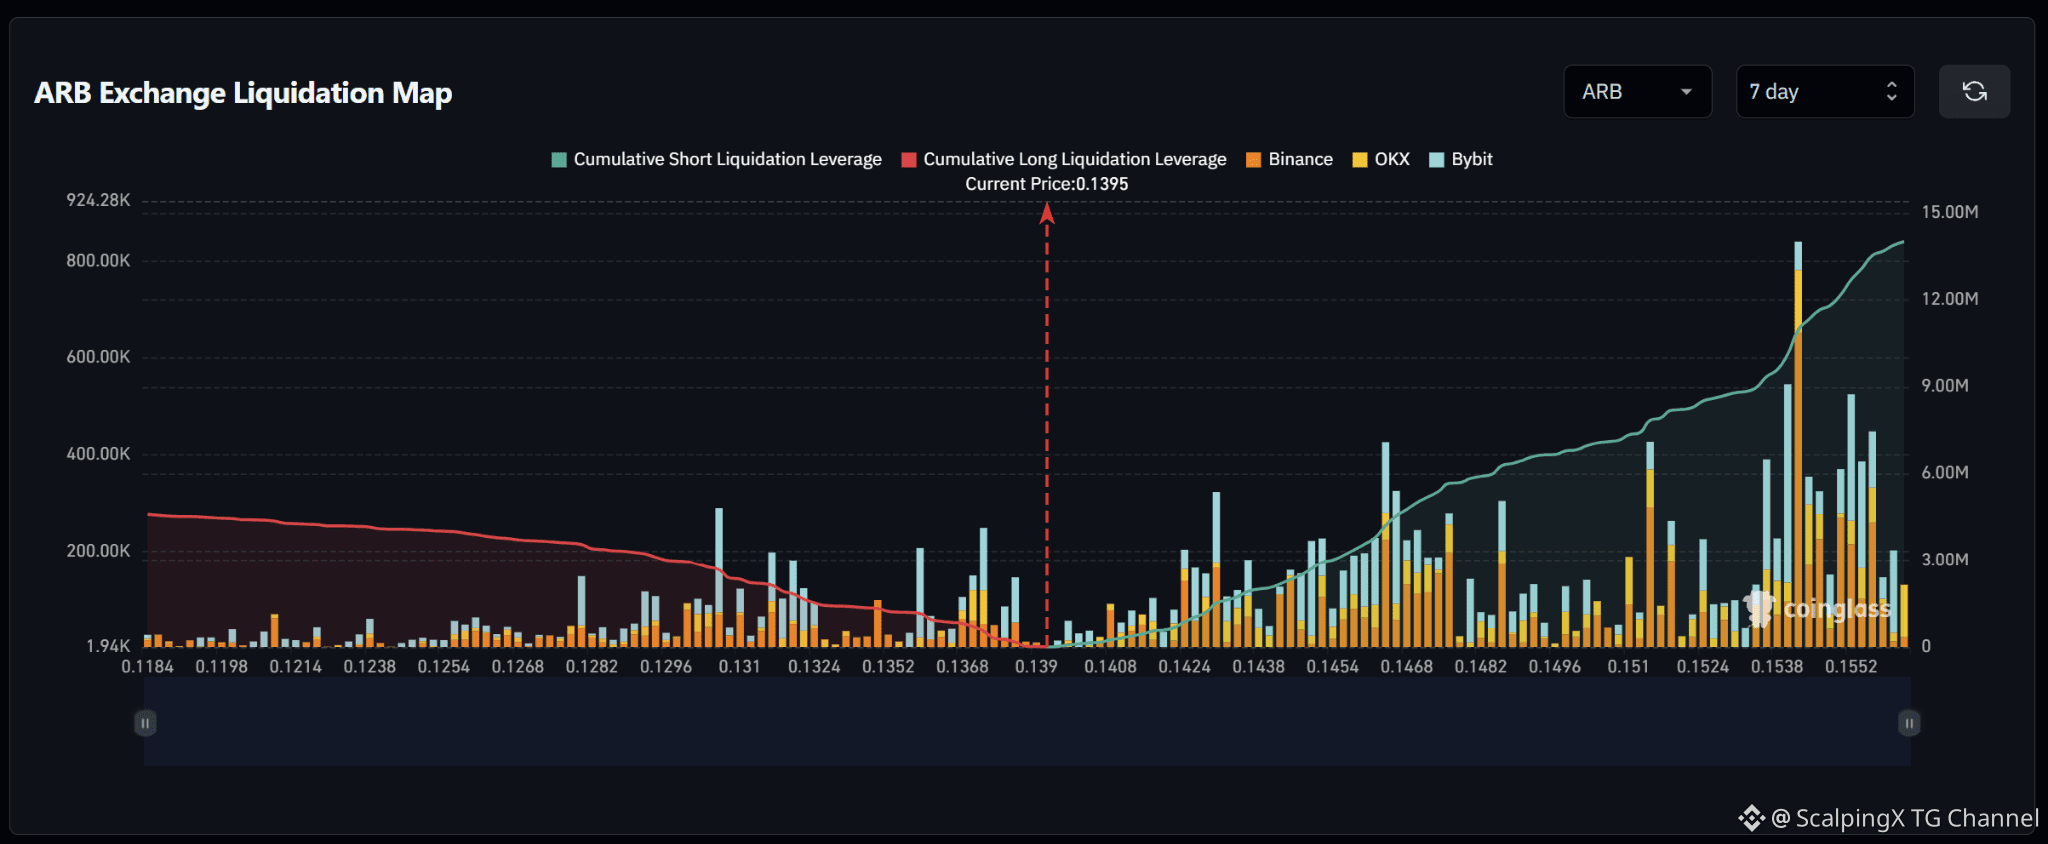Image resolution: width=2048 pixels, height=844 pixels.
Task: Toggle Cumulative Long Liquidation Leverage legend
Action: [1064, 159]
